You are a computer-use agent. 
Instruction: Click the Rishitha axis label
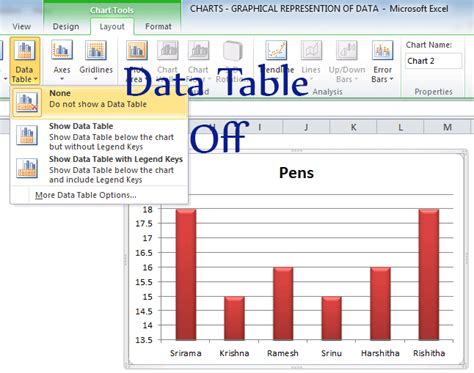(x=429, y=353)
